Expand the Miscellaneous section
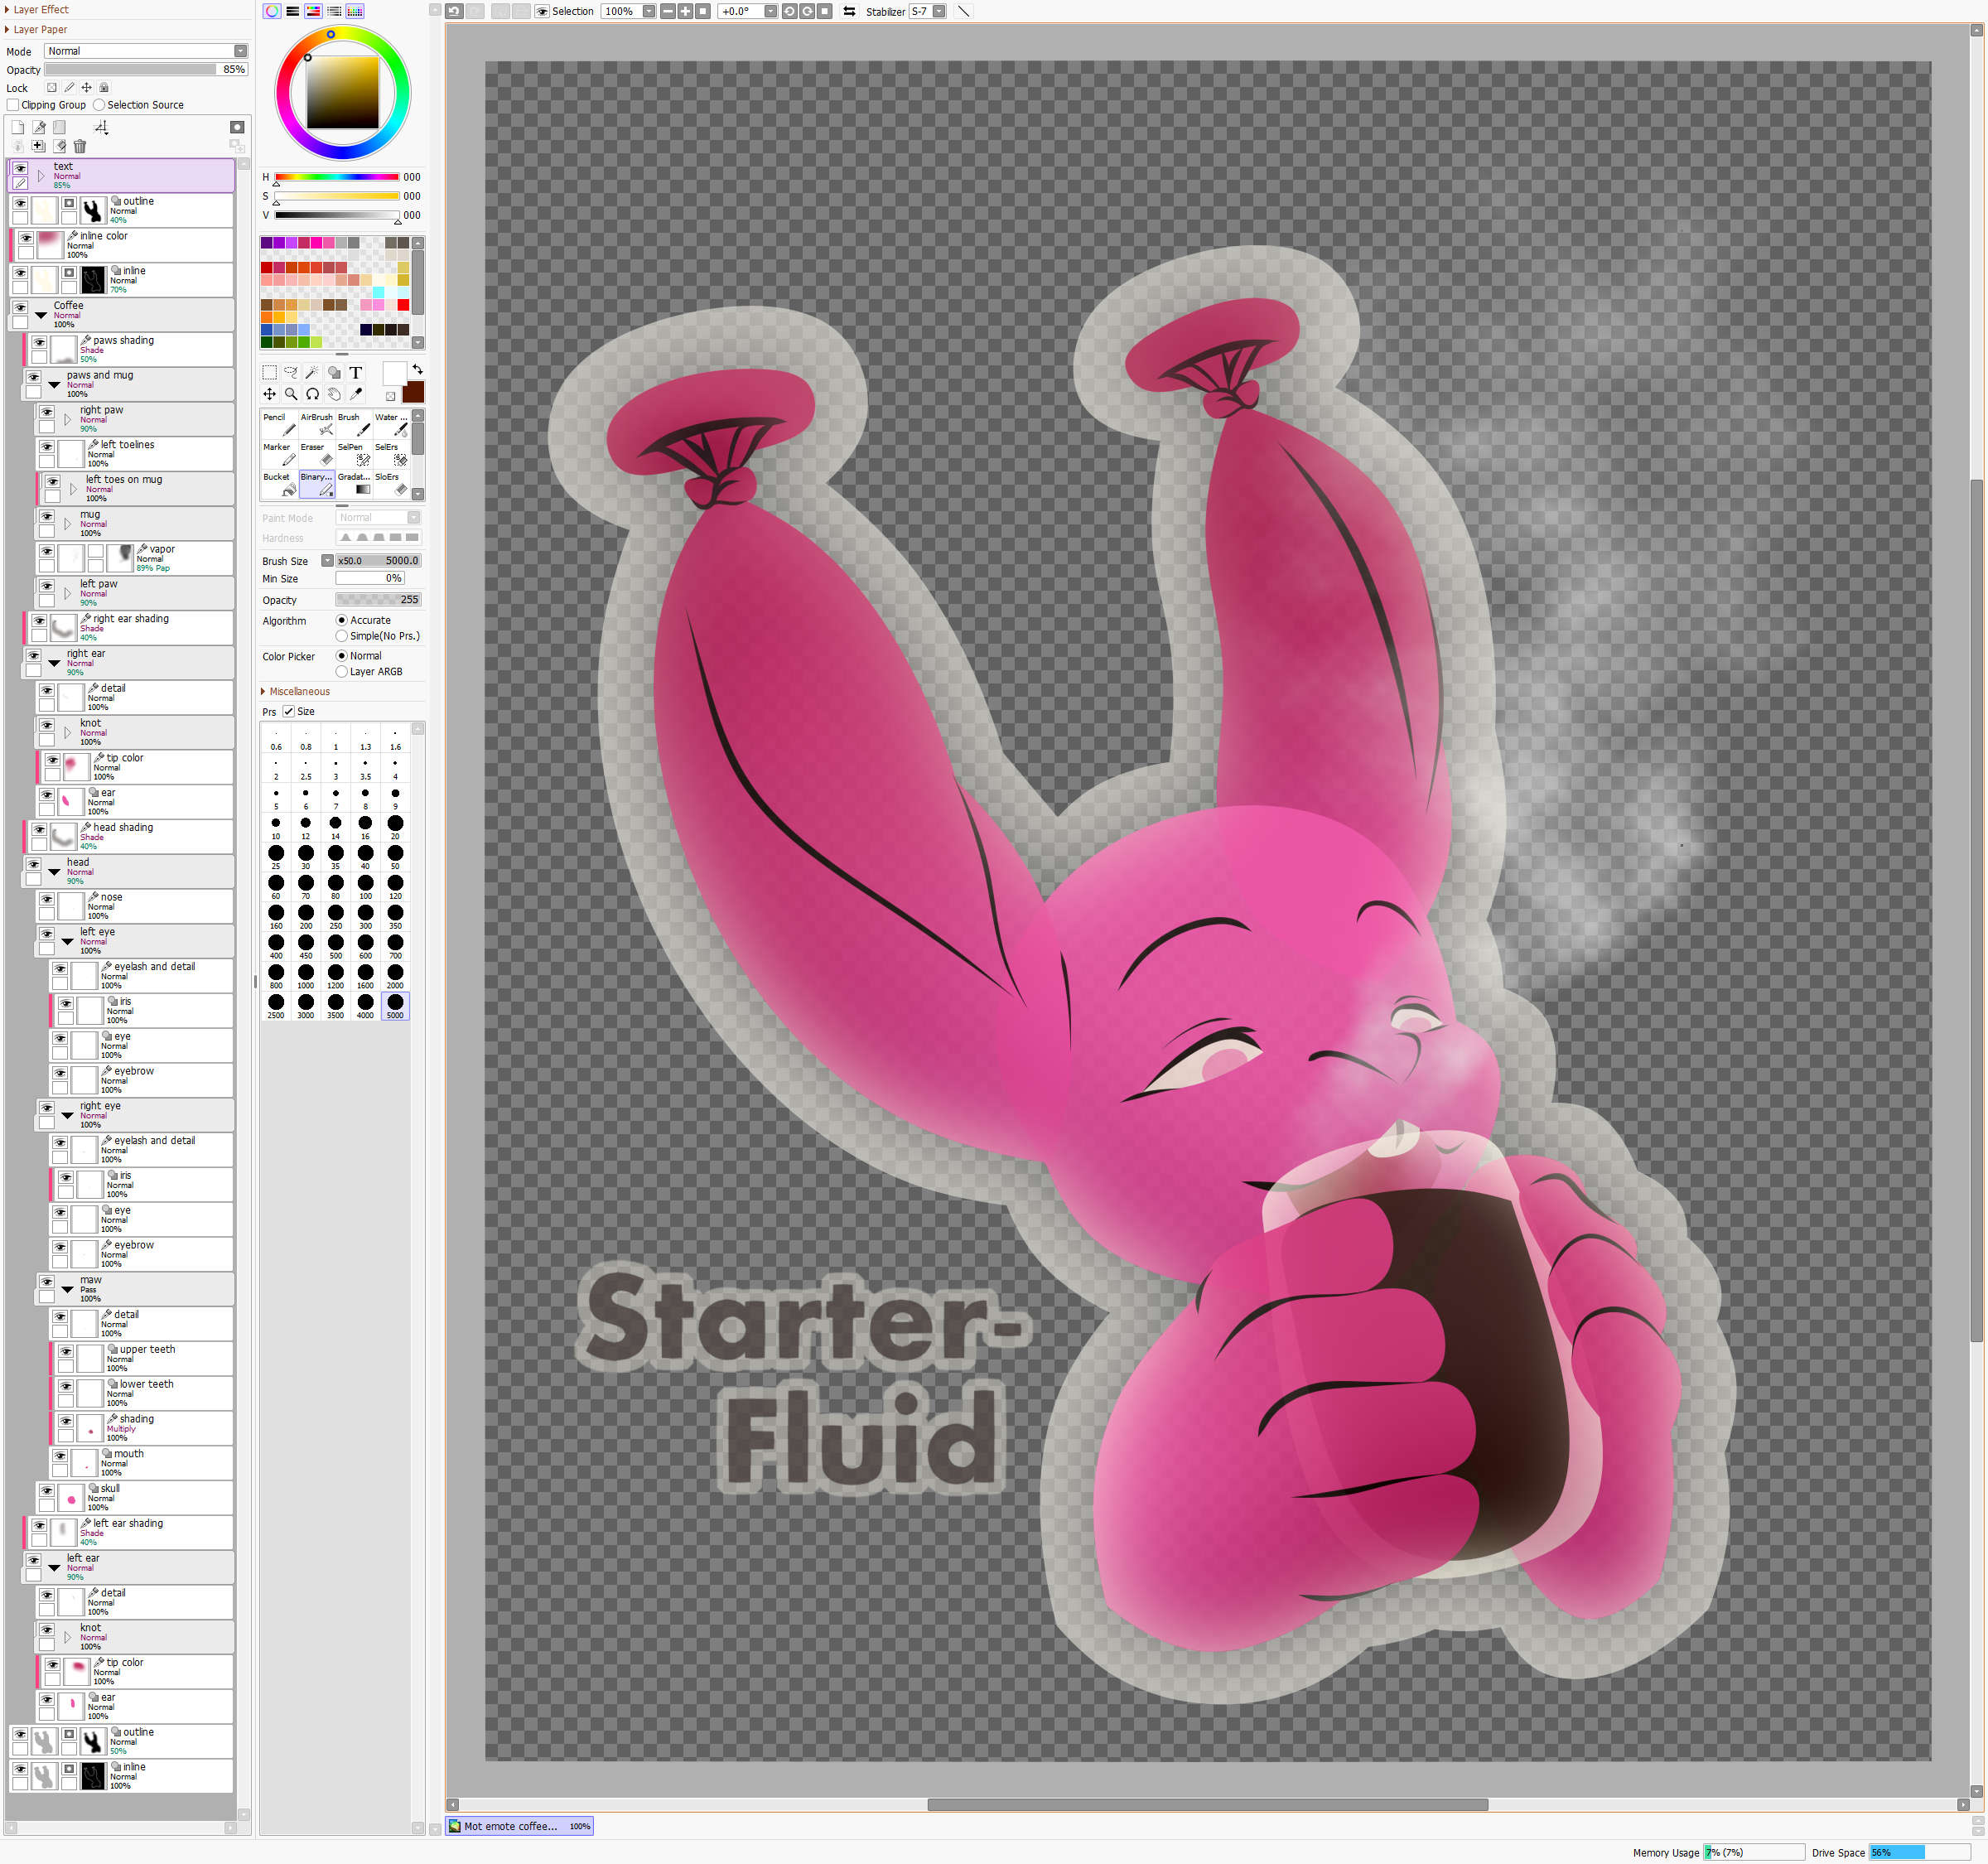 coord(297,692)
